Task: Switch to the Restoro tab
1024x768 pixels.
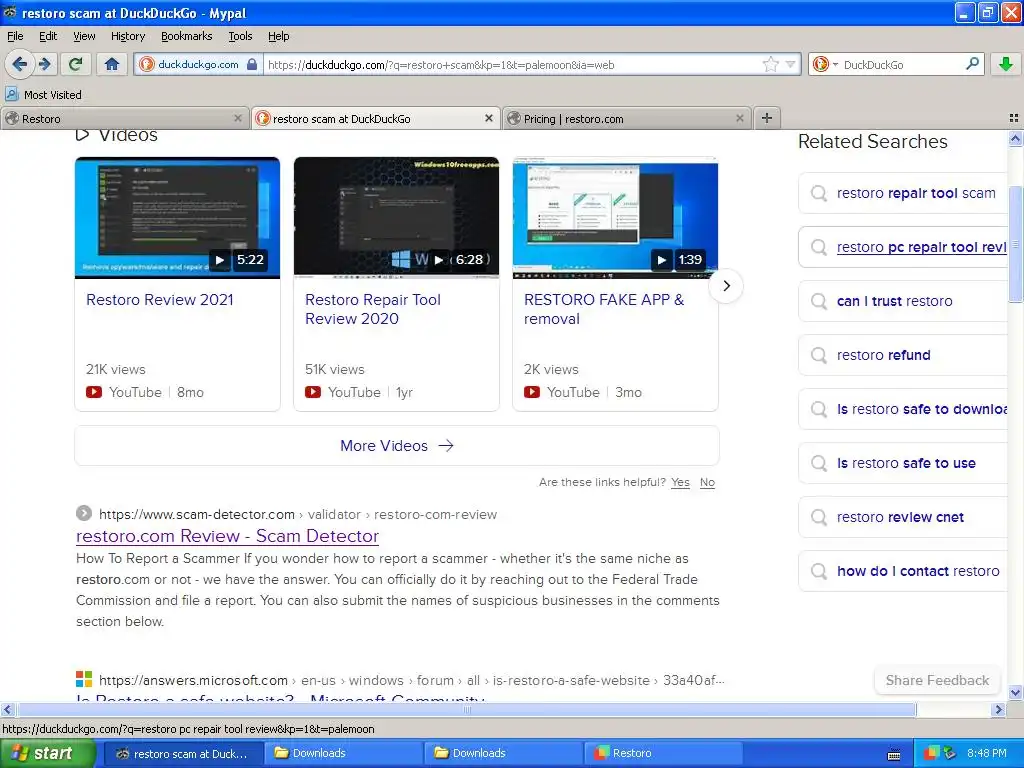Action: tap(124, 118)
